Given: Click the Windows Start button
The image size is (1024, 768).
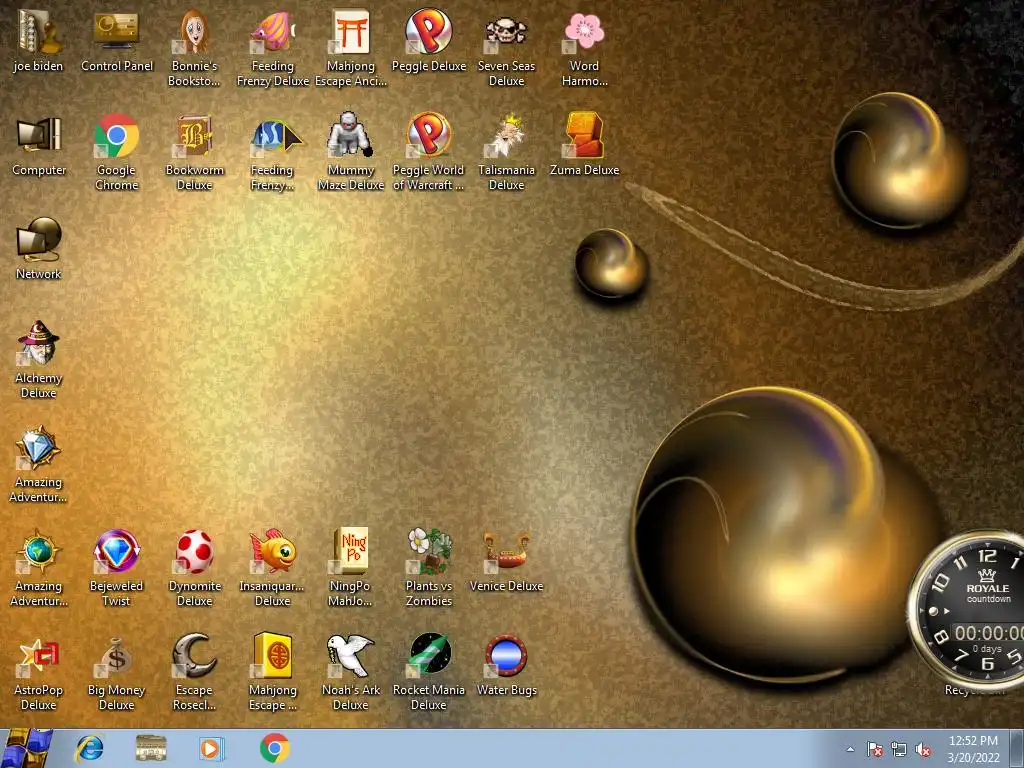Looking at the screenshot, I should click(27, 748).
